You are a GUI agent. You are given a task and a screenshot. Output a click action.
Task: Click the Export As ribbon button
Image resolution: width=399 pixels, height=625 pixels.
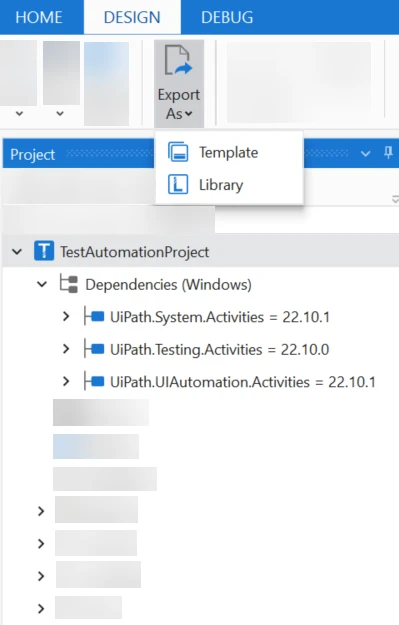179,84
